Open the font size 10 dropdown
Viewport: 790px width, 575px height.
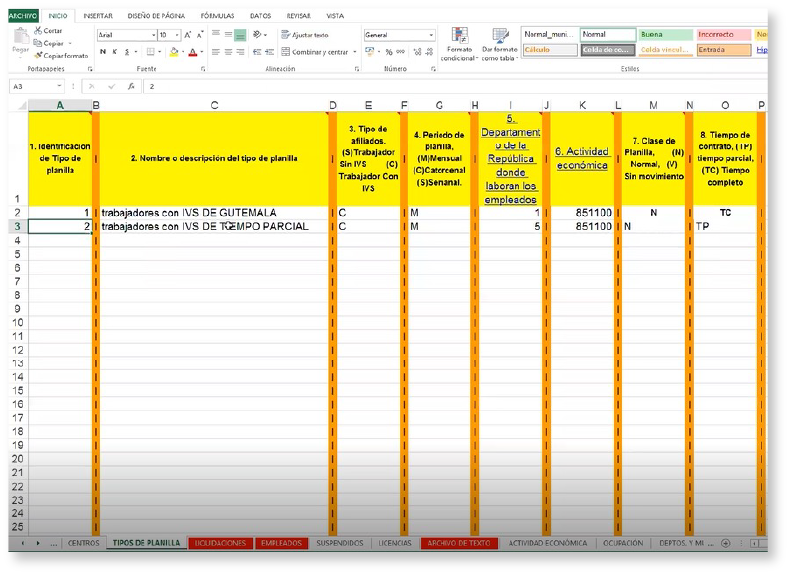point(177,35)
